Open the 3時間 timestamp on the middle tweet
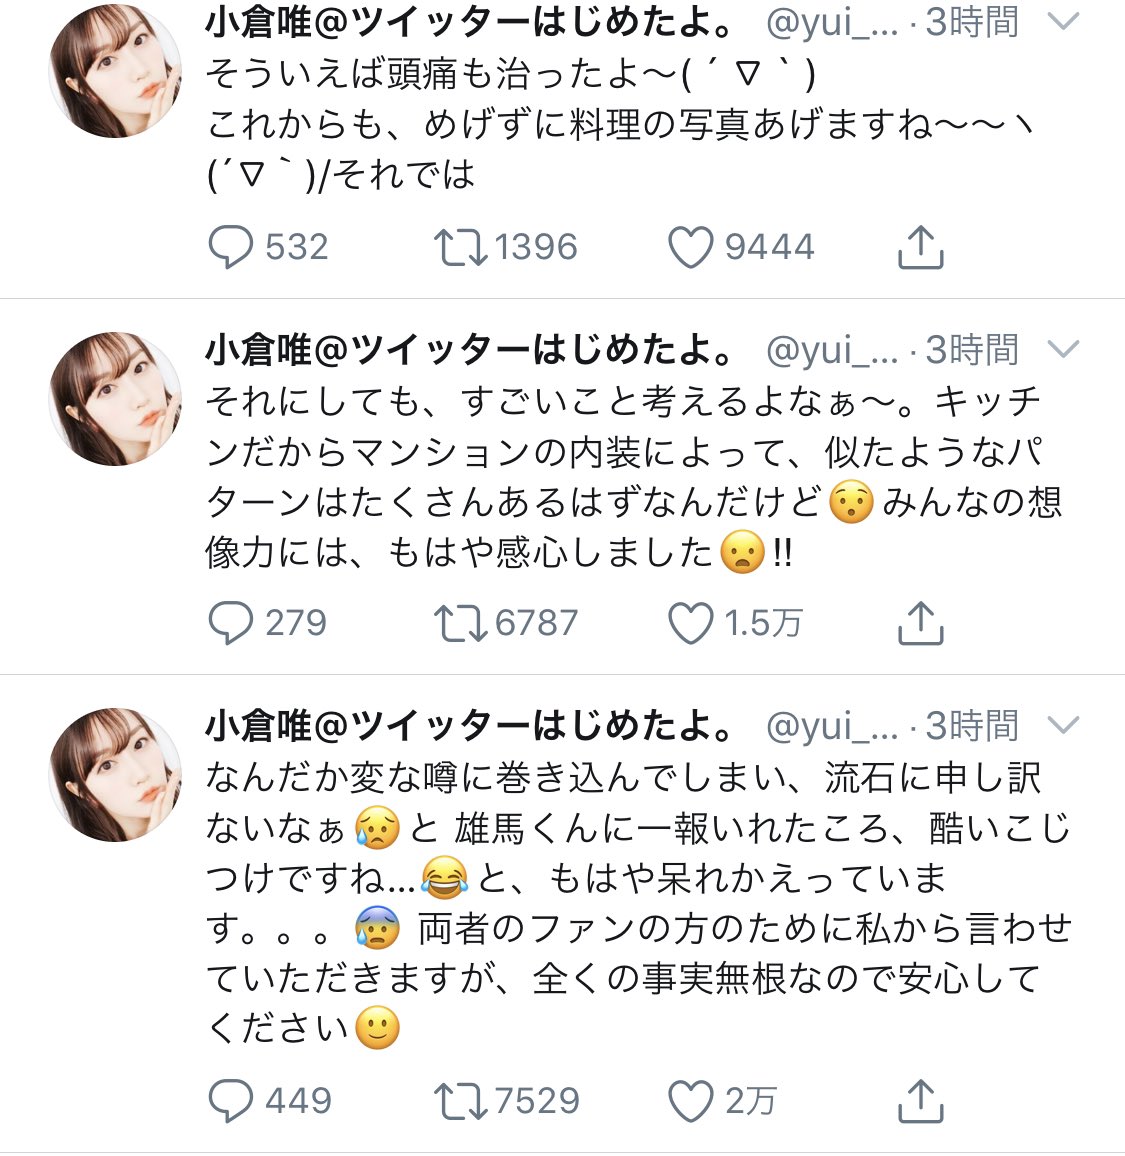Viewport: 1125px width, 1156px height. 971,349
